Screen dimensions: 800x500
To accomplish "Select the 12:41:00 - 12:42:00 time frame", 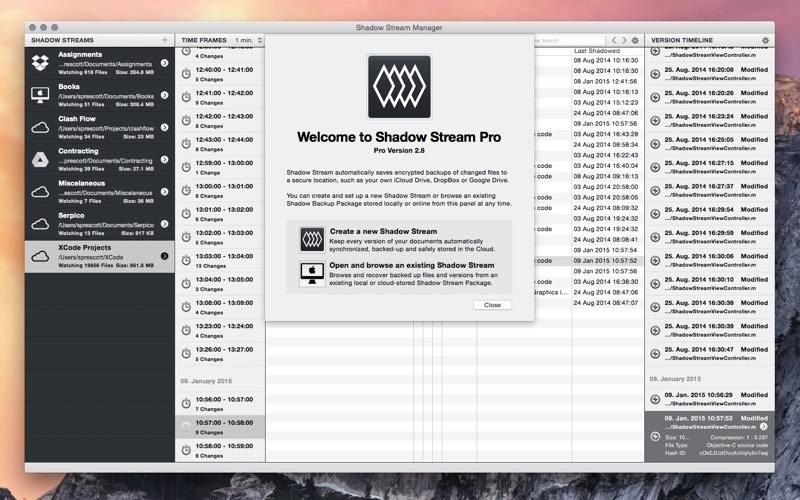I will [x=220, y=97].
